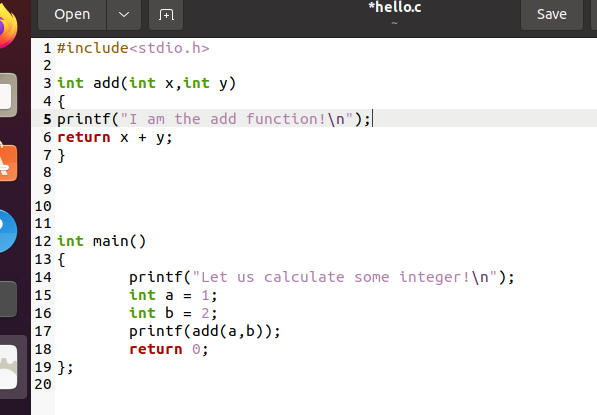Screen dimensions: 597x415
Task: Save the hello.c file
Action: click(552, 14)
